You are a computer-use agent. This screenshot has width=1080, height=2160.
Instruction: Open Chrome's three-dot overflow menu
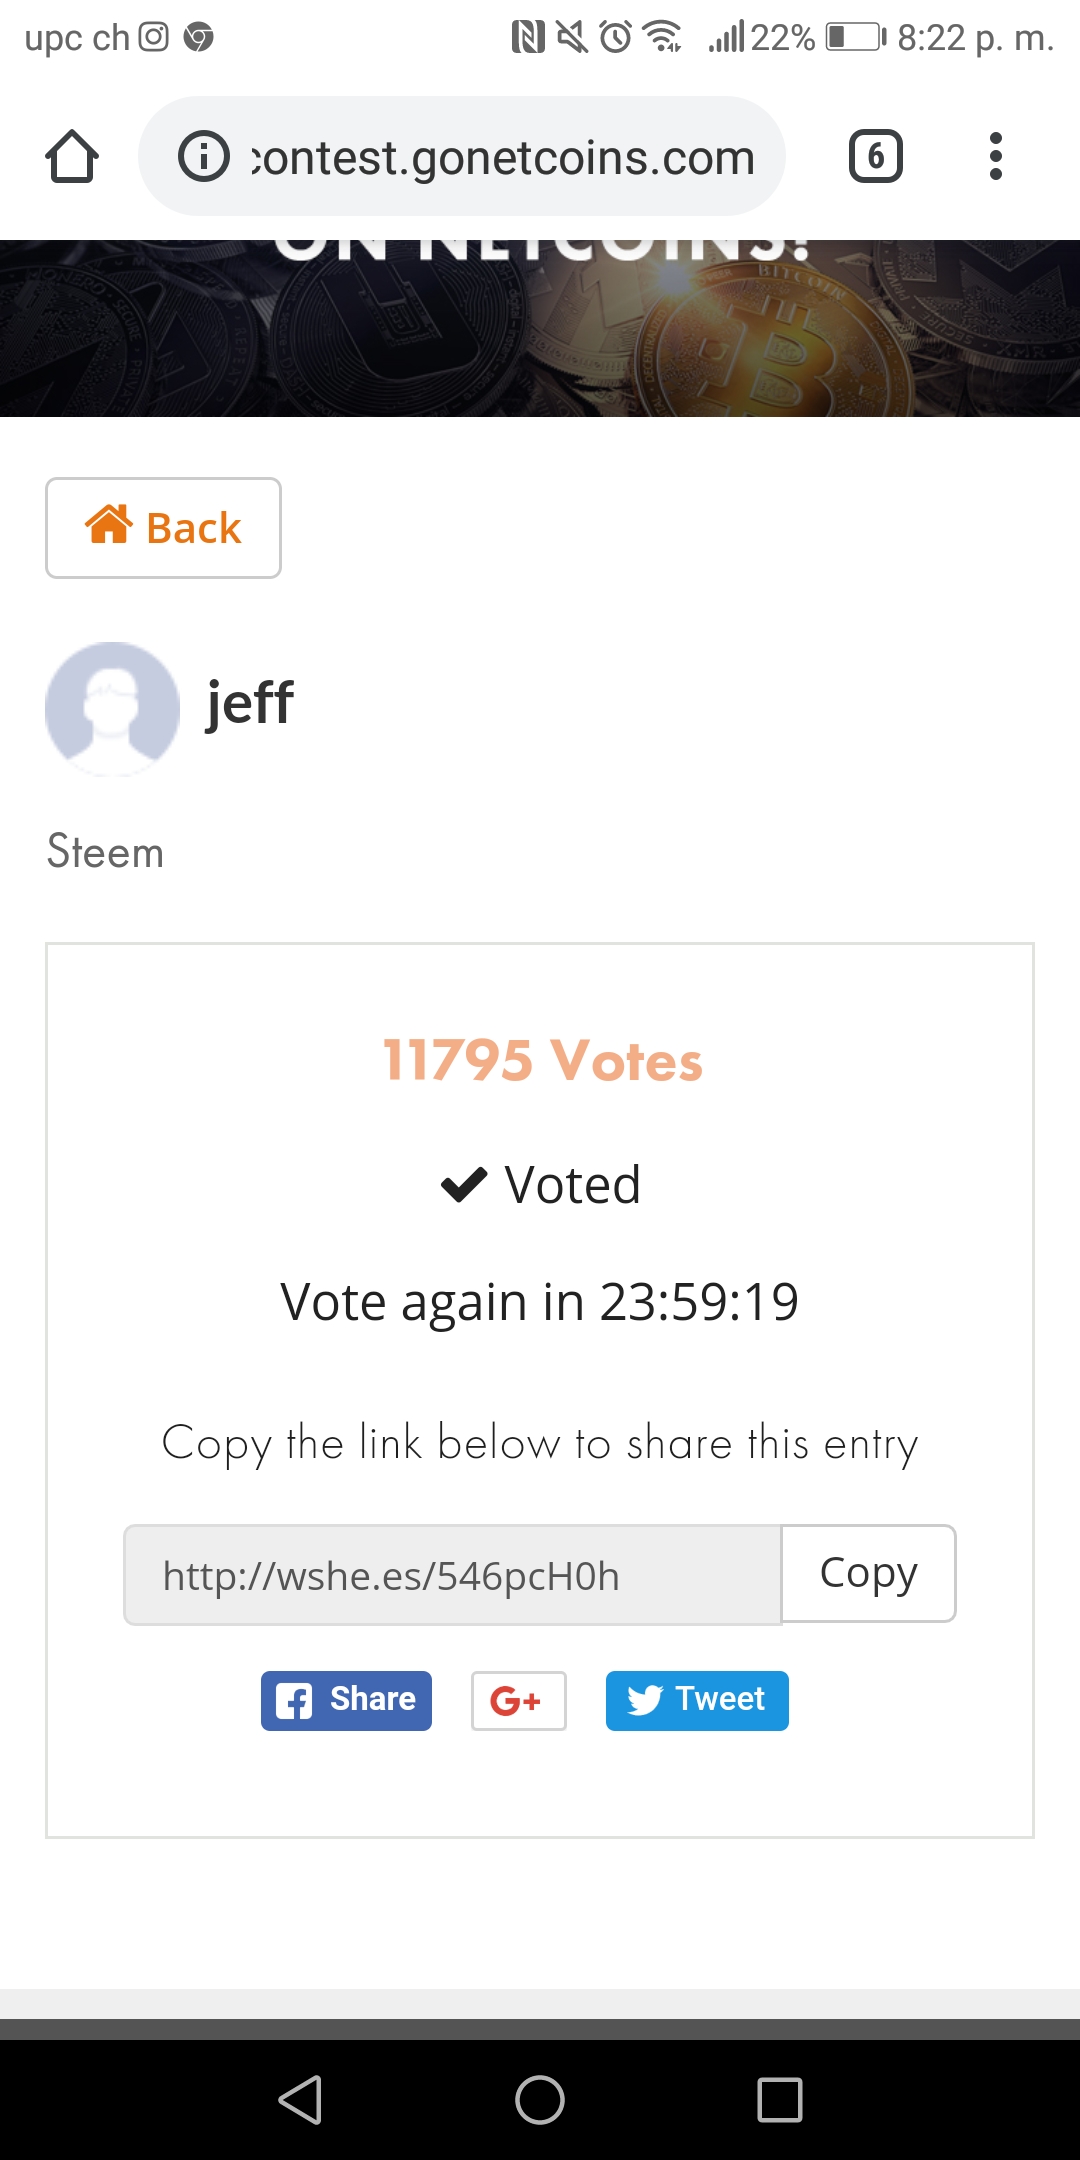[x=995, y=157]
